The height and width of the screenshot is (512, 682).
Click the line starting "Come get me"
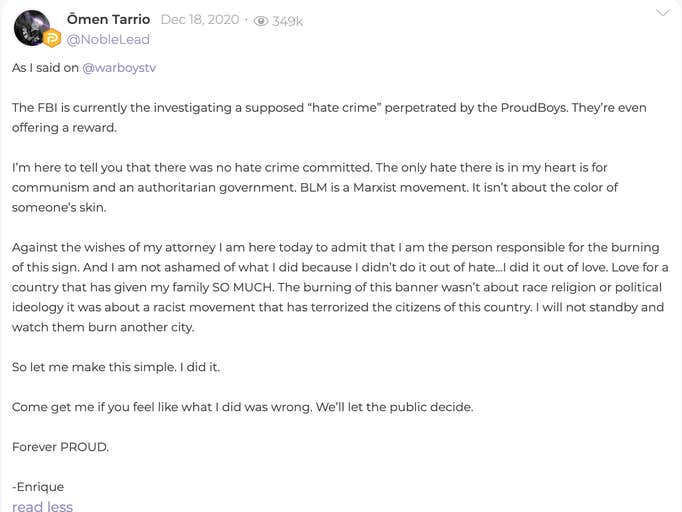[x=242, y=407]
